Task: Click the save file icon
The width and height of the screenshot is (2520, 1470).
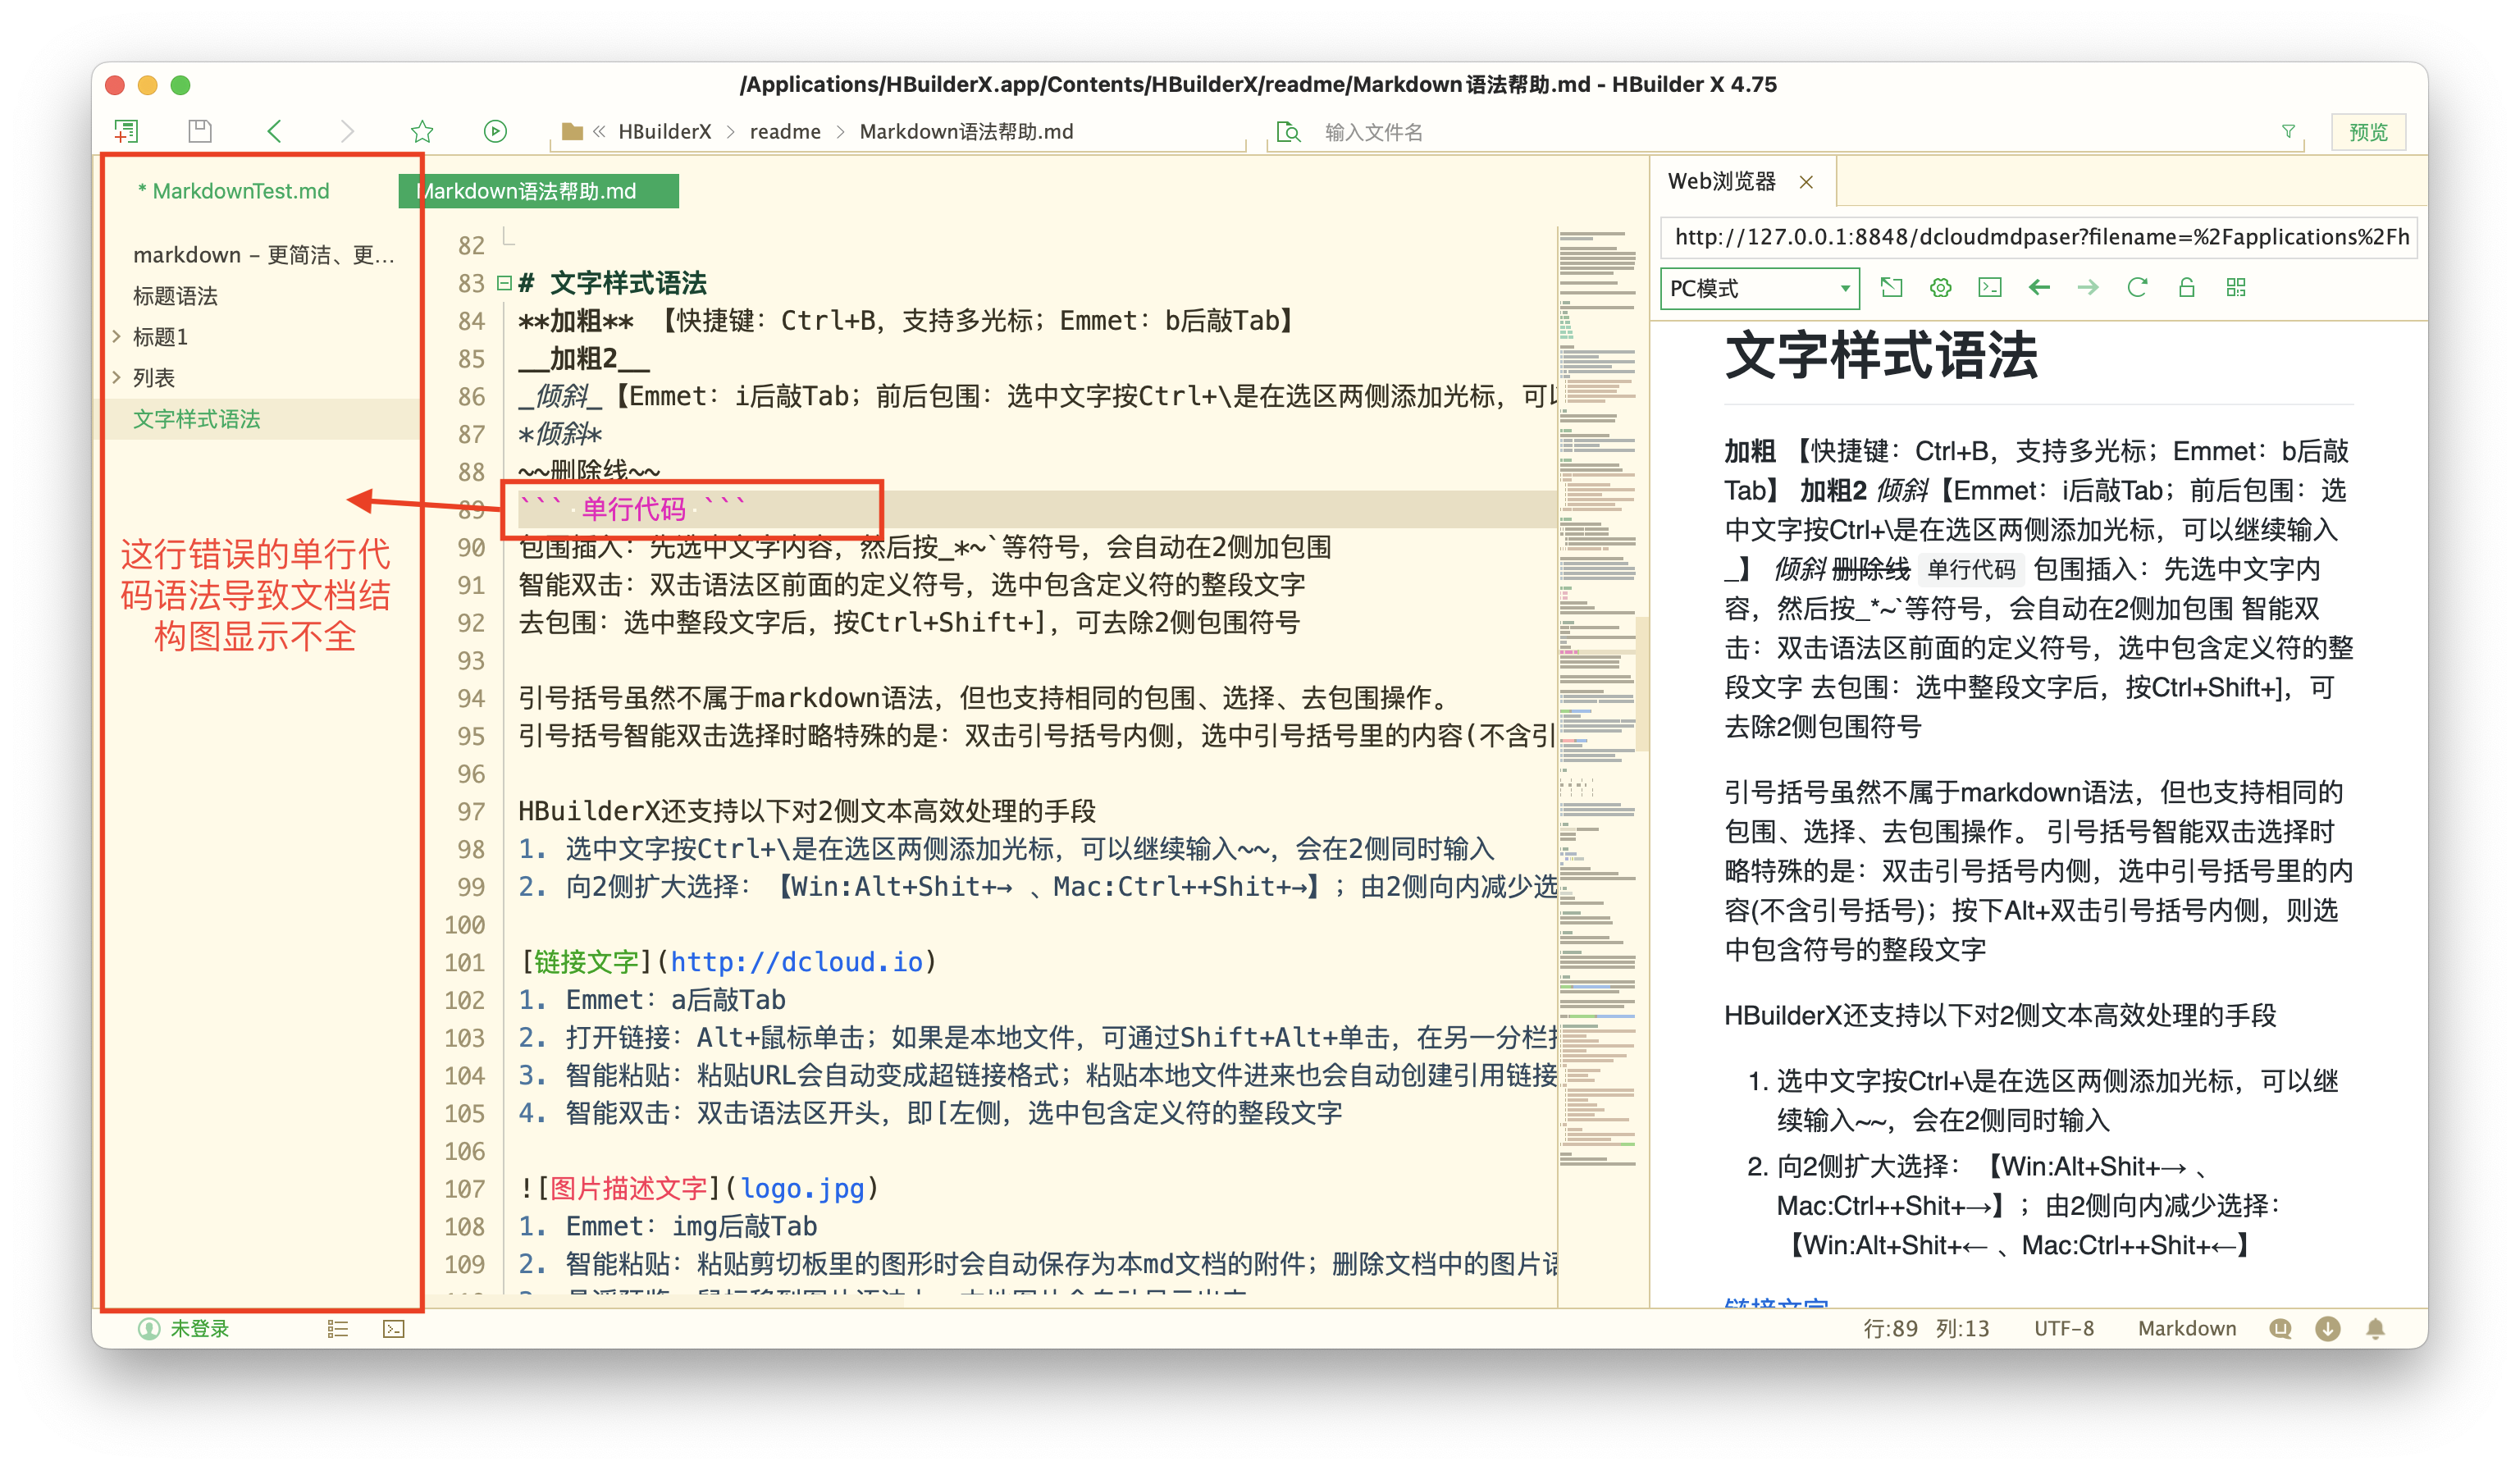Action: point(200,131)
